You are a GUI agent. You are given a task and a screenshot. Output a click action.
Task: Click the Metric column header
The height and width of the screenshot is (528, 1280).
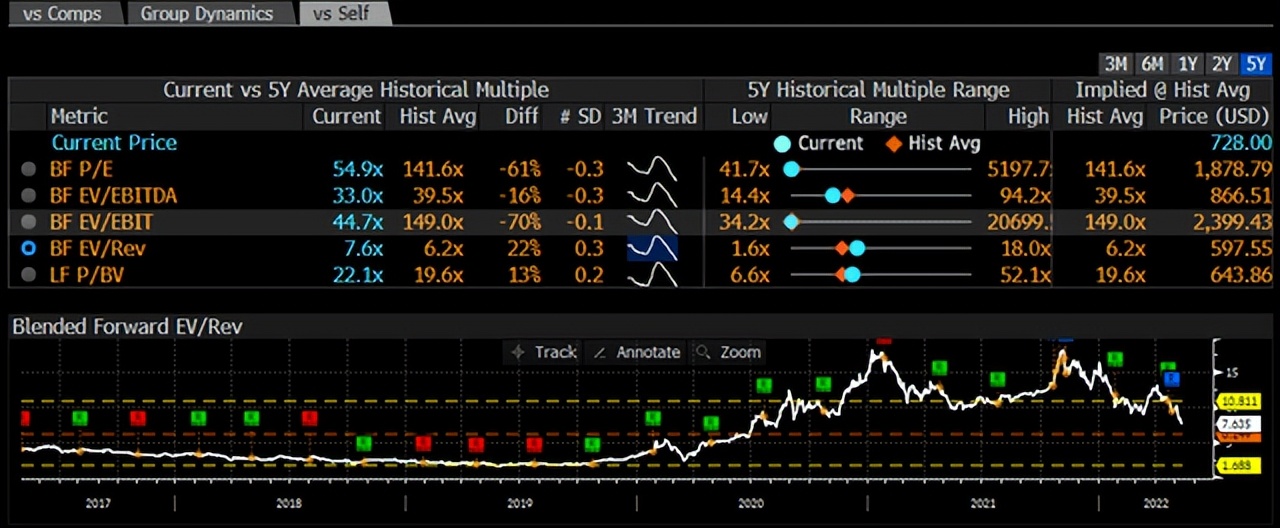coord(79,116)
